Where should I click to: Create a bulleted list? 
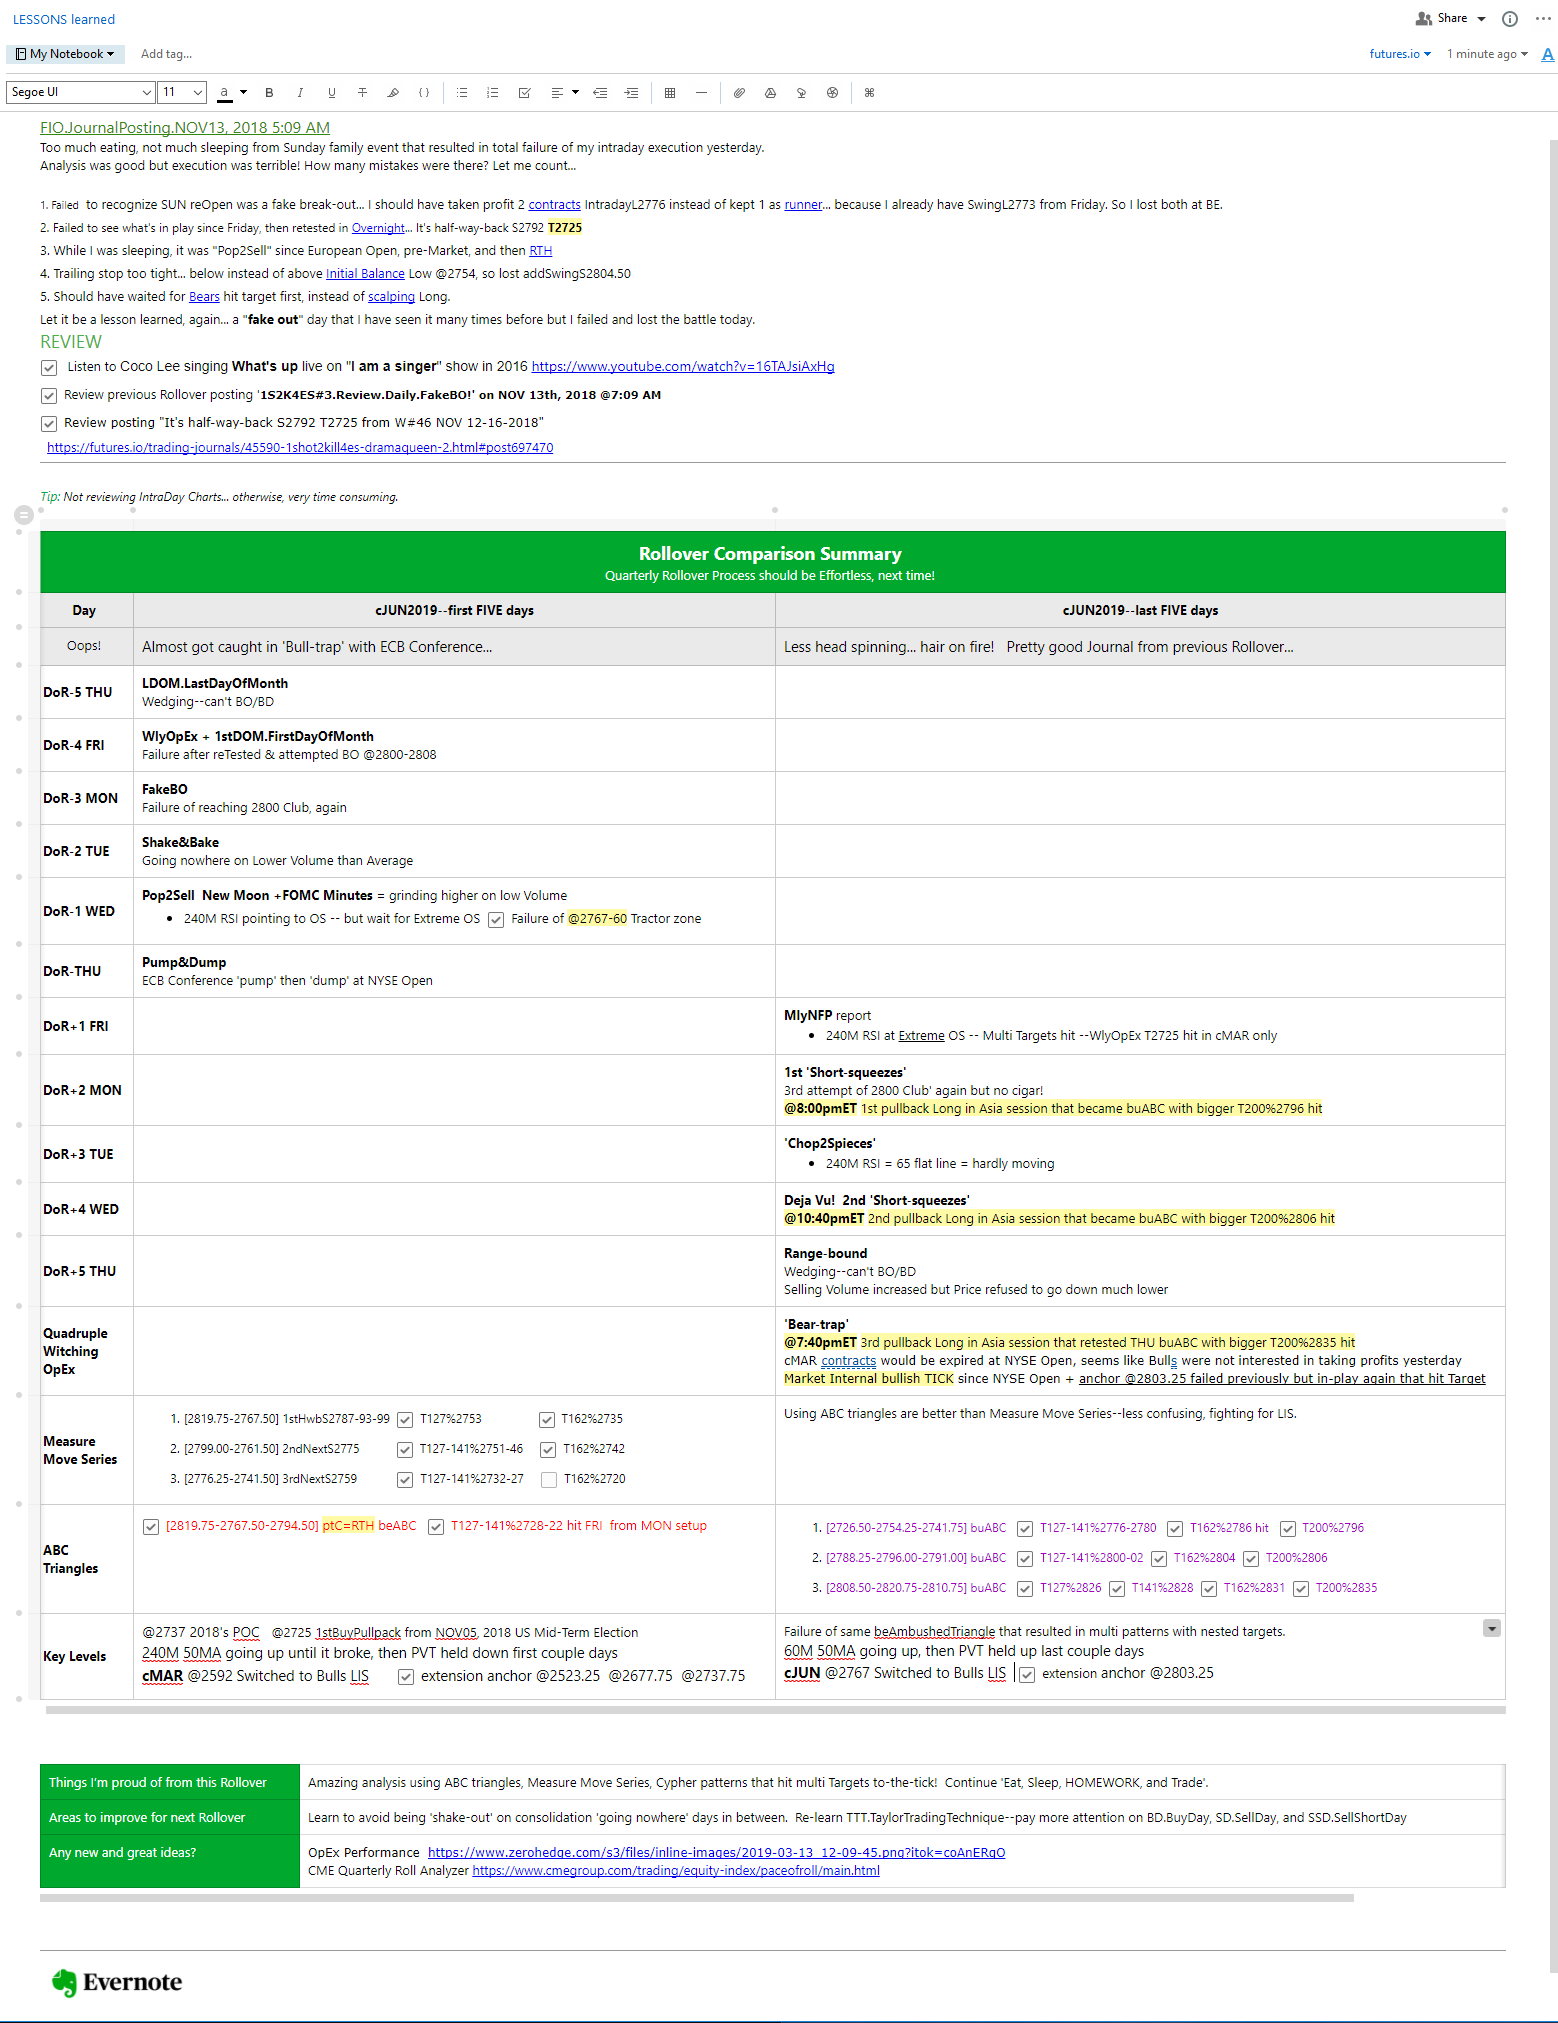462,93
